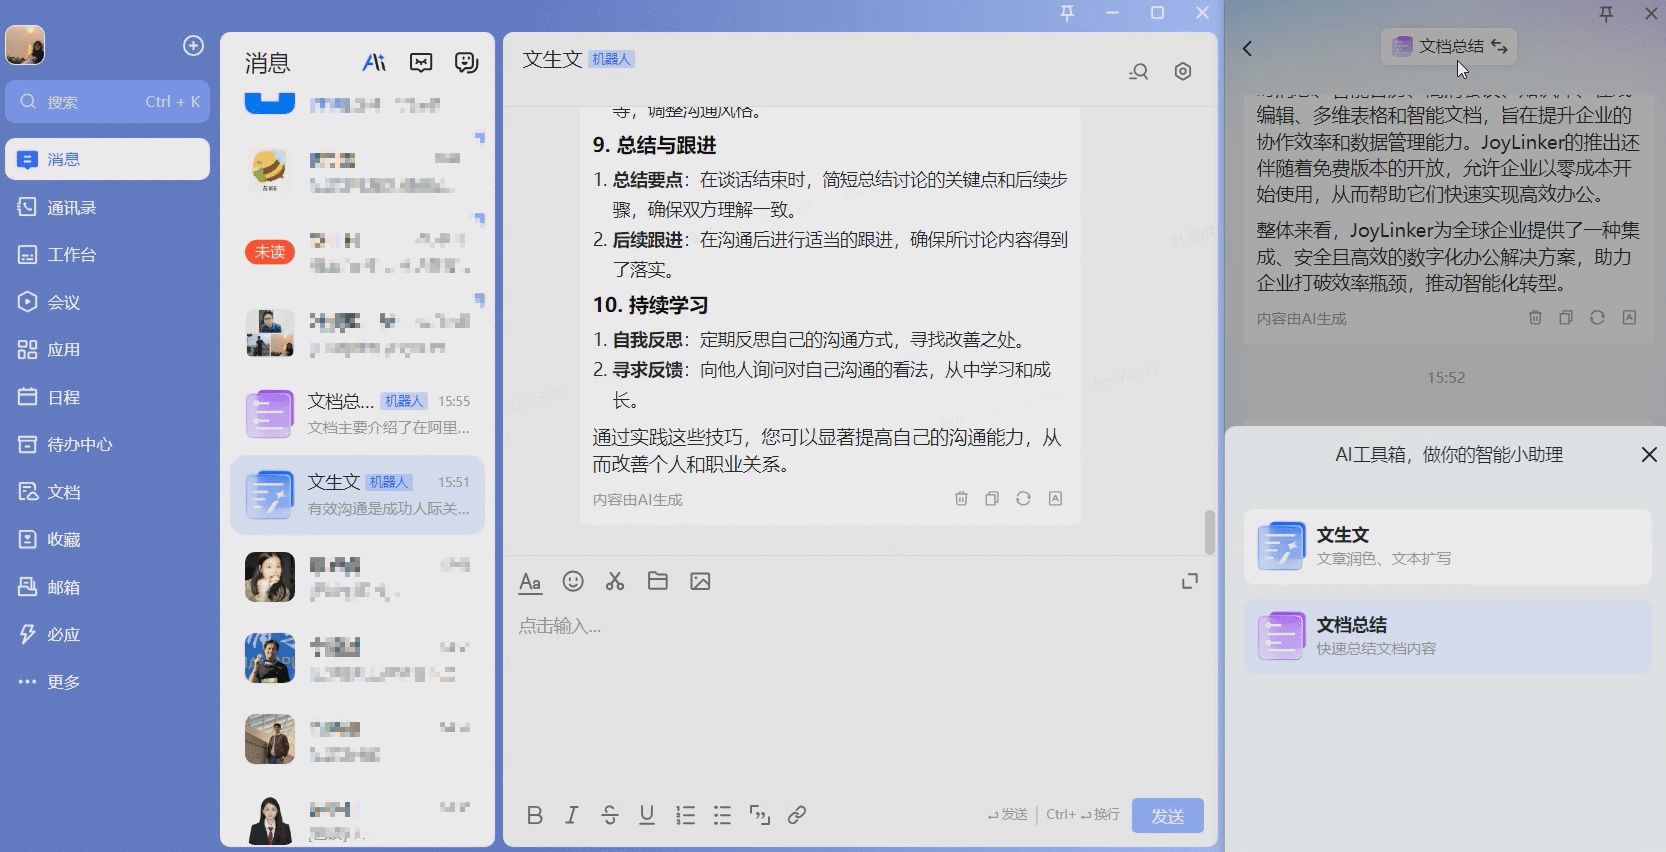This screenshot has height=852, width=1666.
Task: Toggle the text formatting Aa toolbar
Action: pos(530,582)
